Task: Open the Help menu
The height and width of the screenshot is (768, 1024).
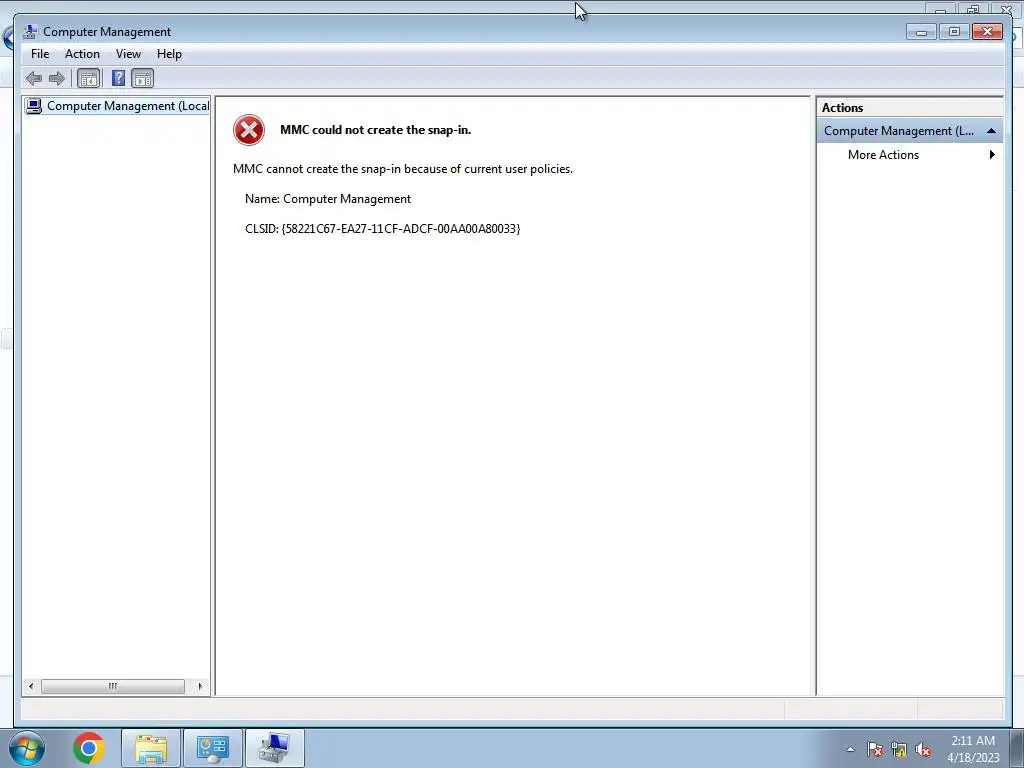Action: point(169,54)
